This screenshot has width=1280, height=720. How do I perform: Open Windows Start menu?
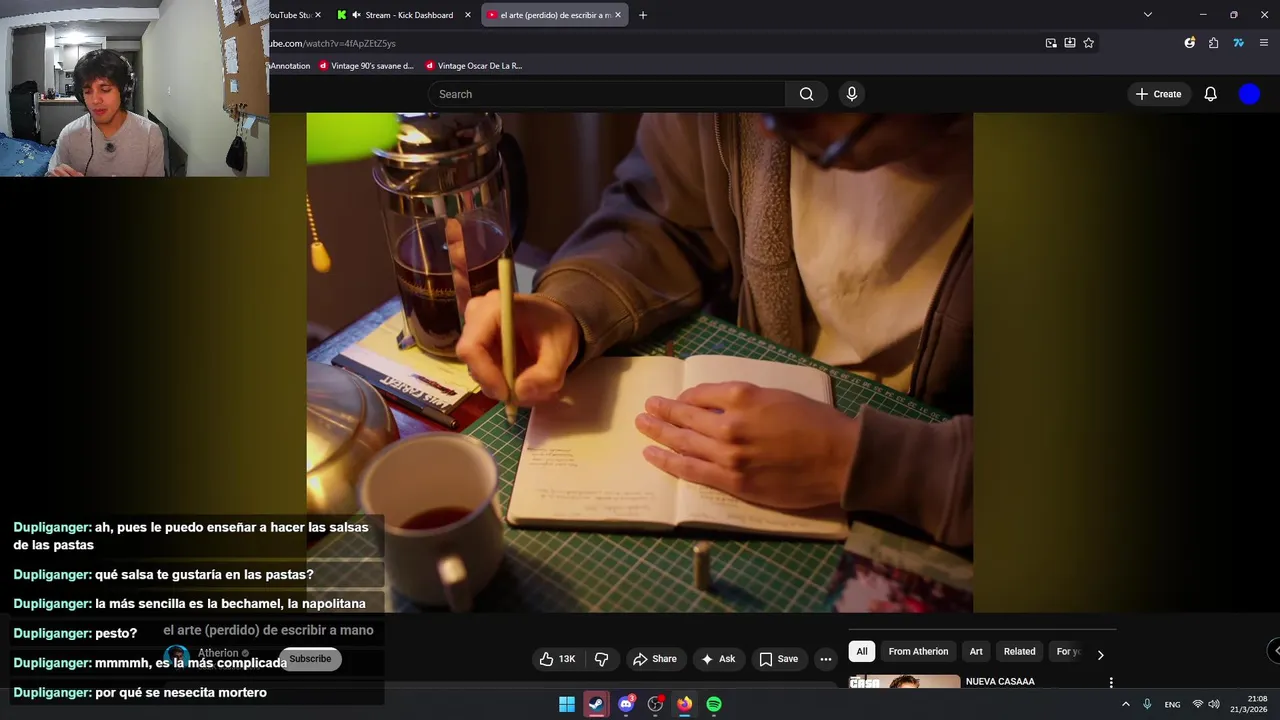tap(567, 704)
